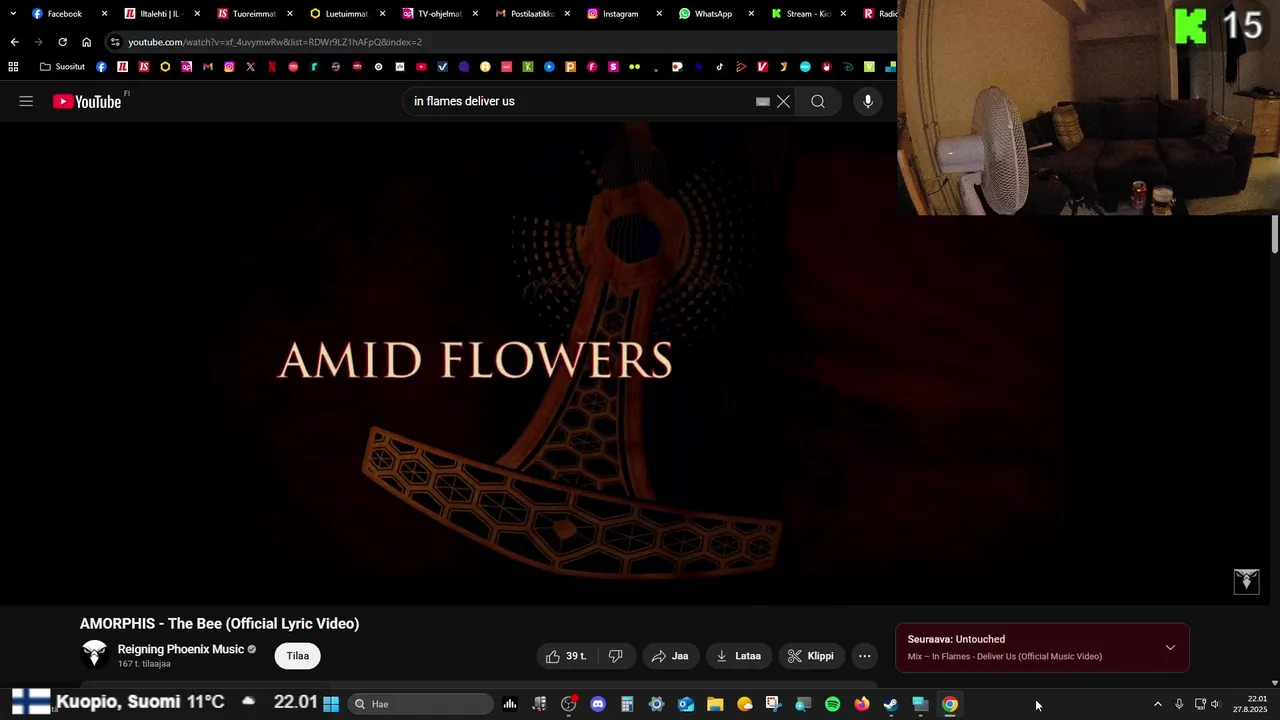Open the channel watermark in the player

coord(1246,581)
